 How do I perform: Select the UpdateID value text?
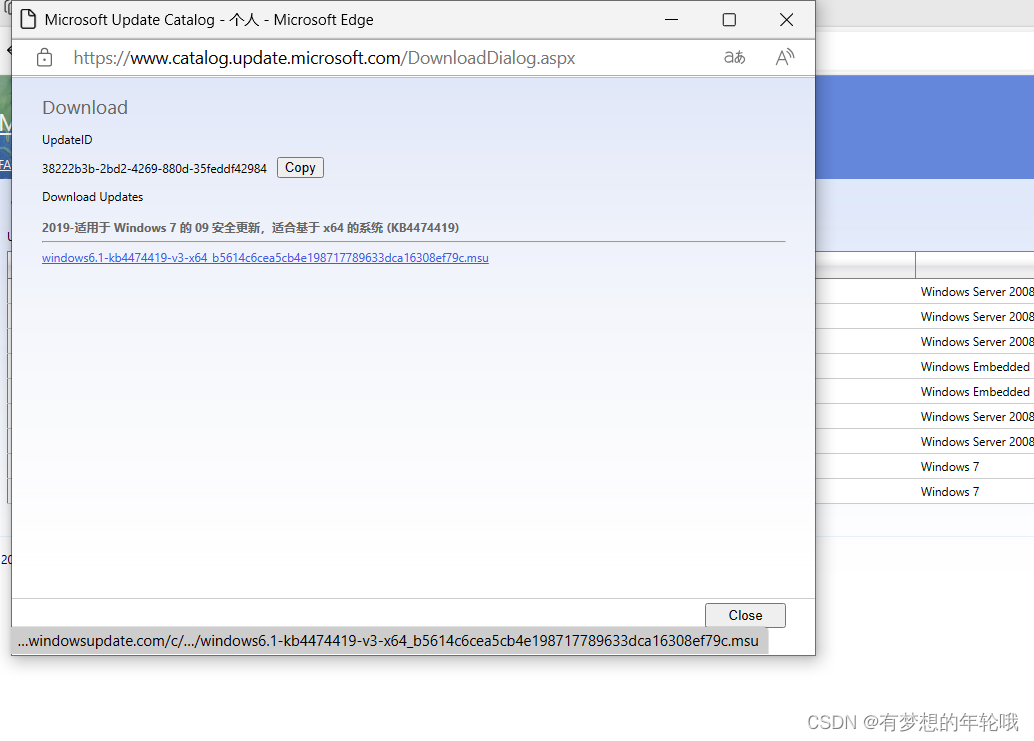[x=153, y=168]
